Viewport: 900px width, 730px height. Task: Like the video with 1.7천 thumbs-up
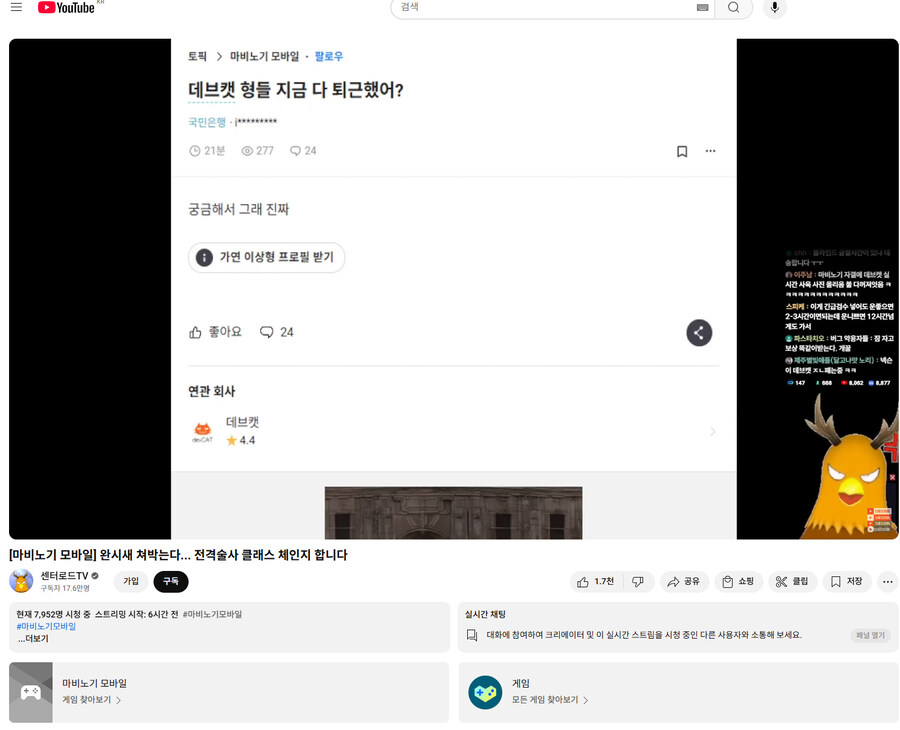coord(596,582)
